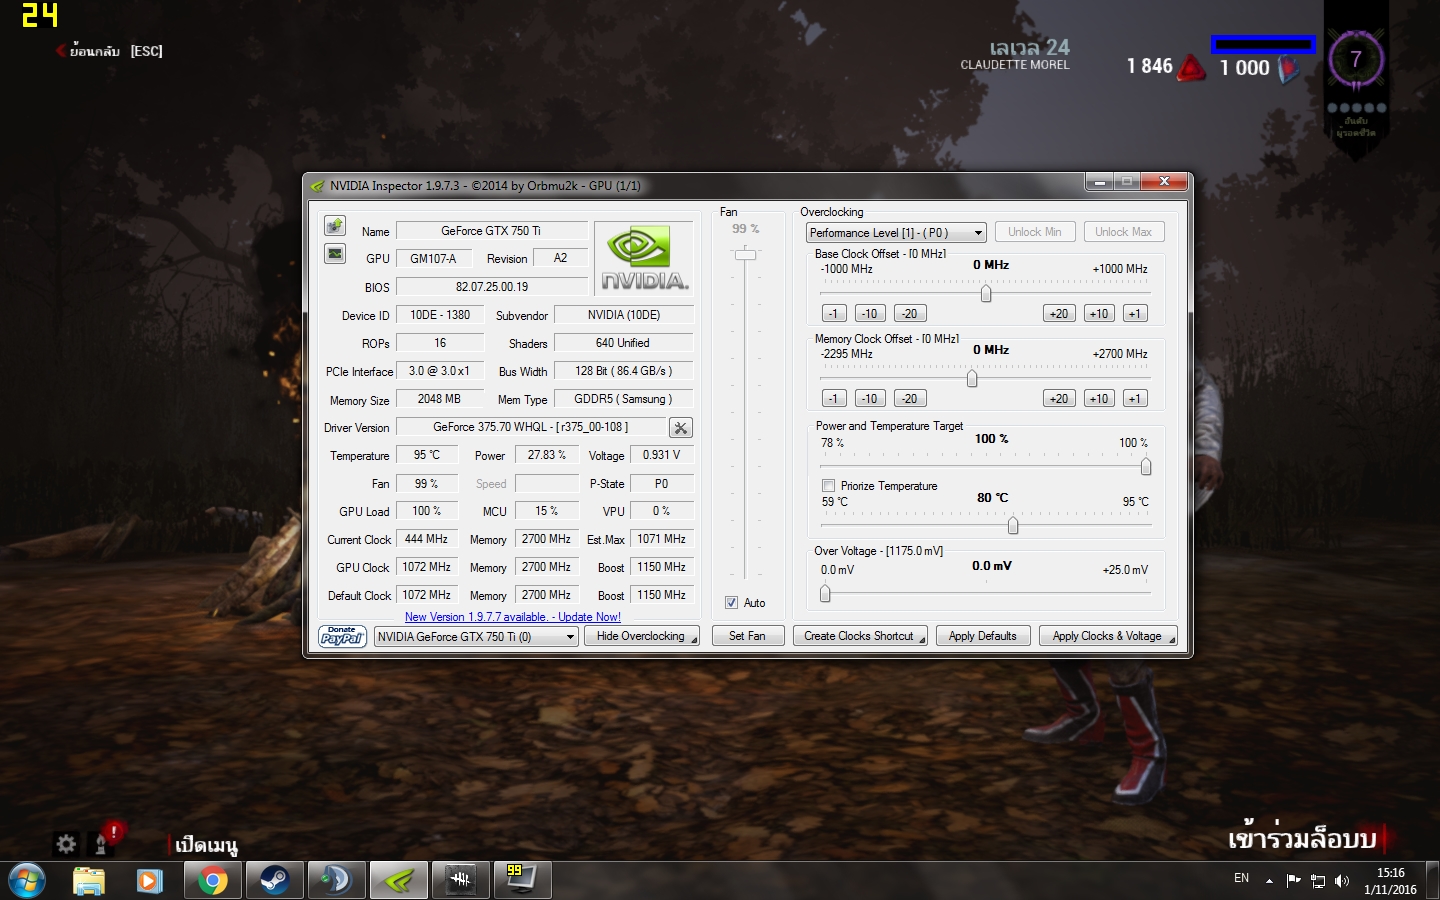This screenshot has width=1440, height=900.
Task: Click the Over Voltage slider handle
Action: [825, 593]
